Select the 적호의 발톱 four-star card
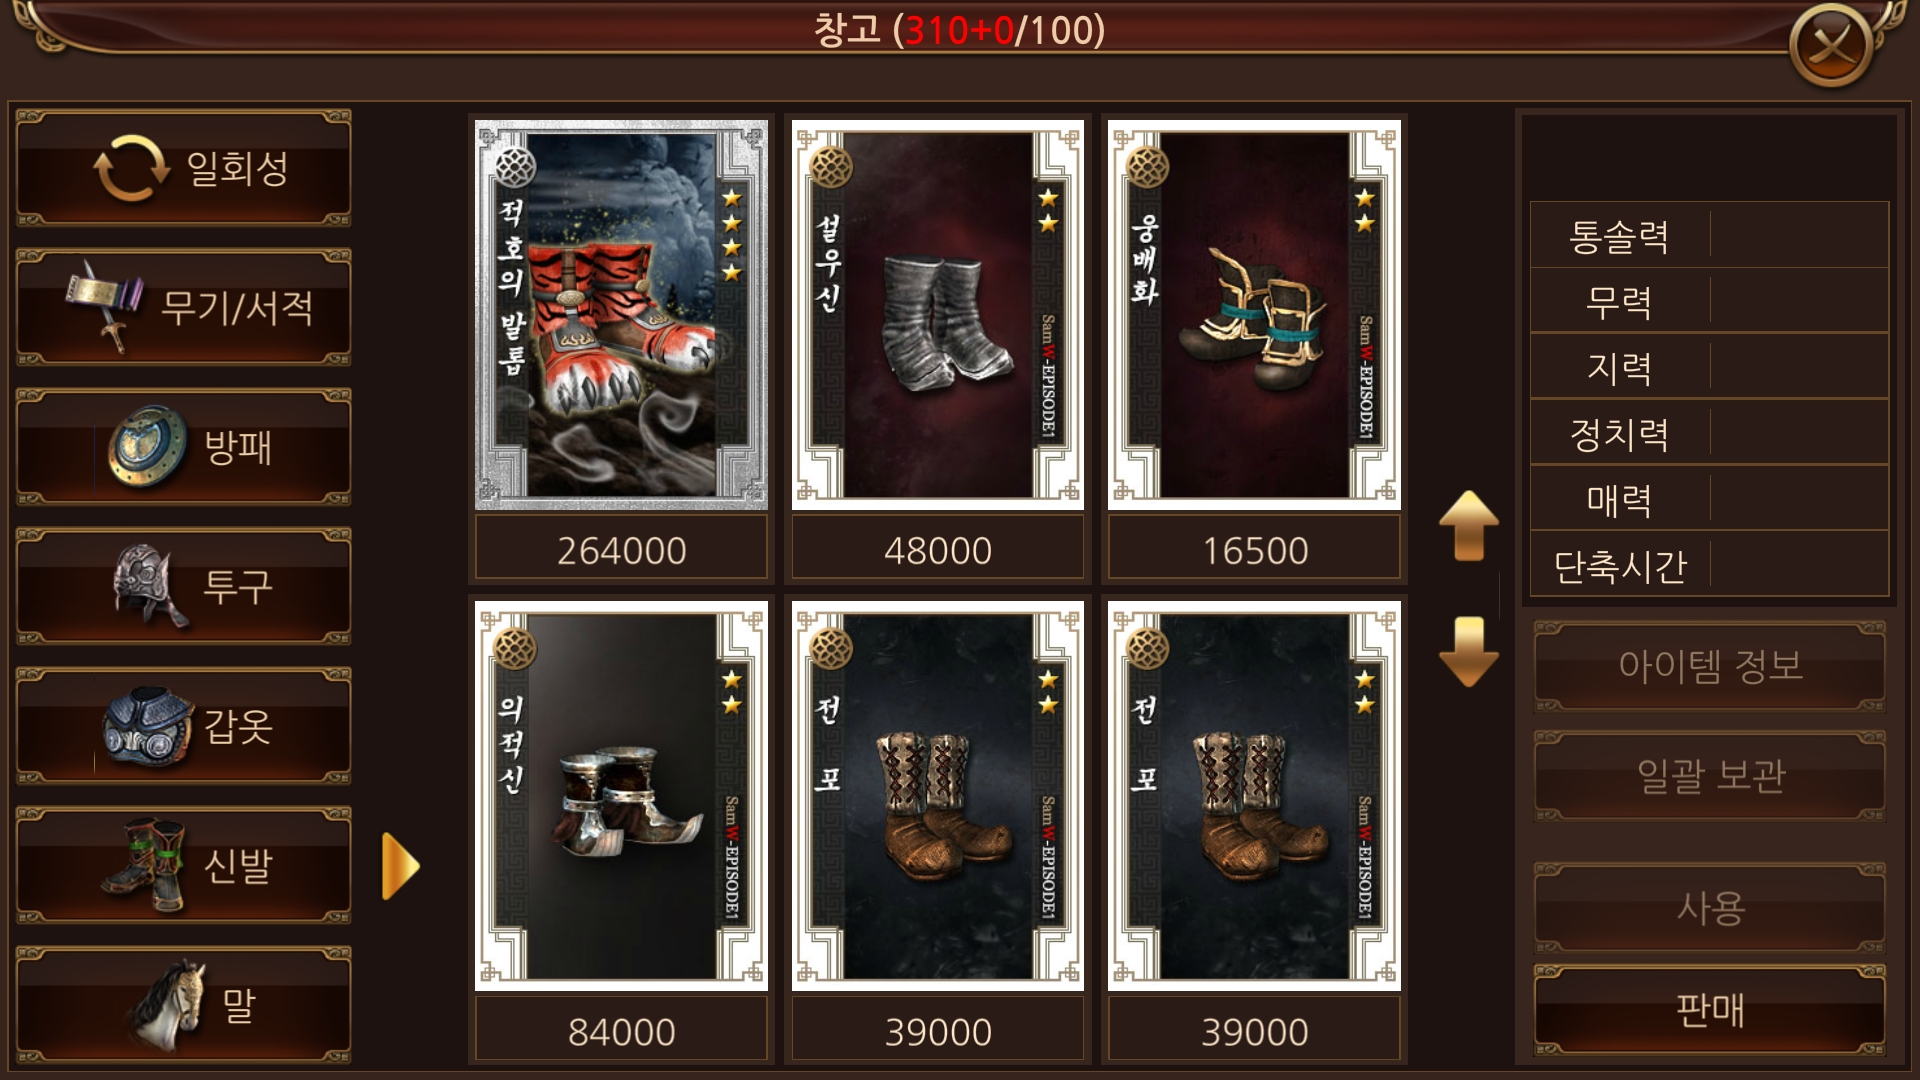The height and width of the screenshot is (1080, 1920). pos(621,315)
